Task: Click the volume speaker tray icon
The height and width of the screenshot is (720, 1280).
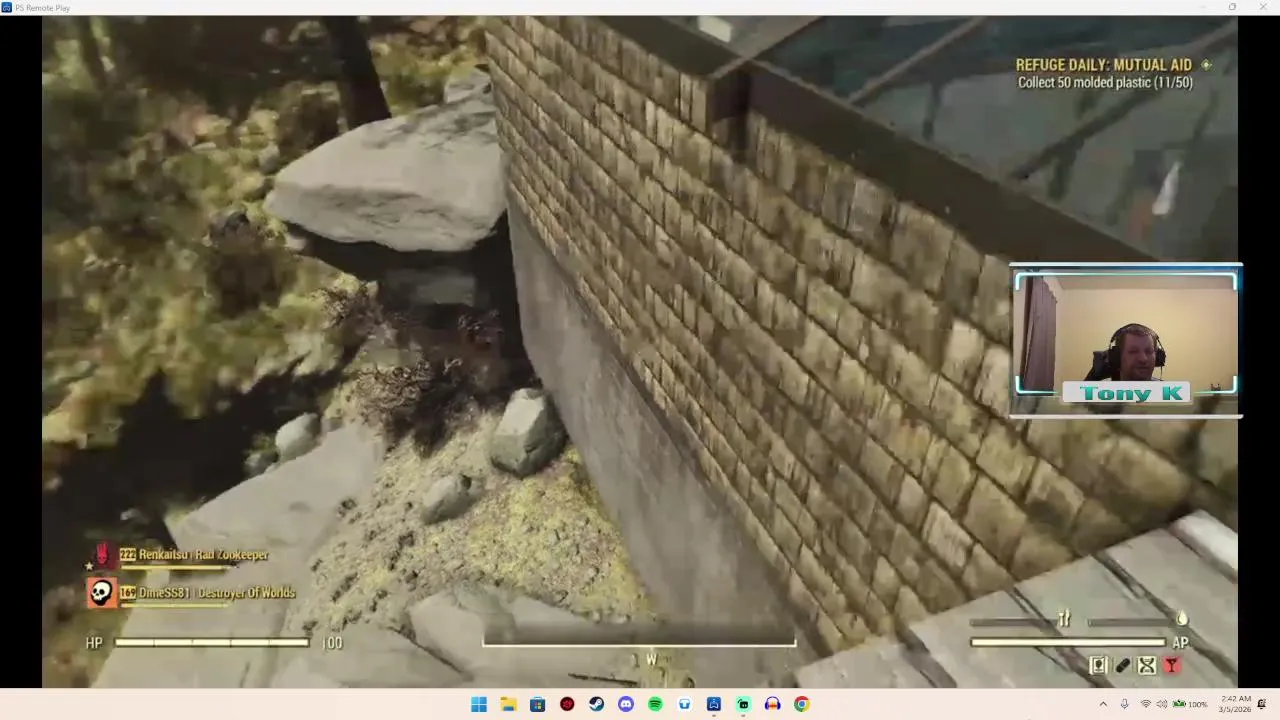Action: 1162,704
